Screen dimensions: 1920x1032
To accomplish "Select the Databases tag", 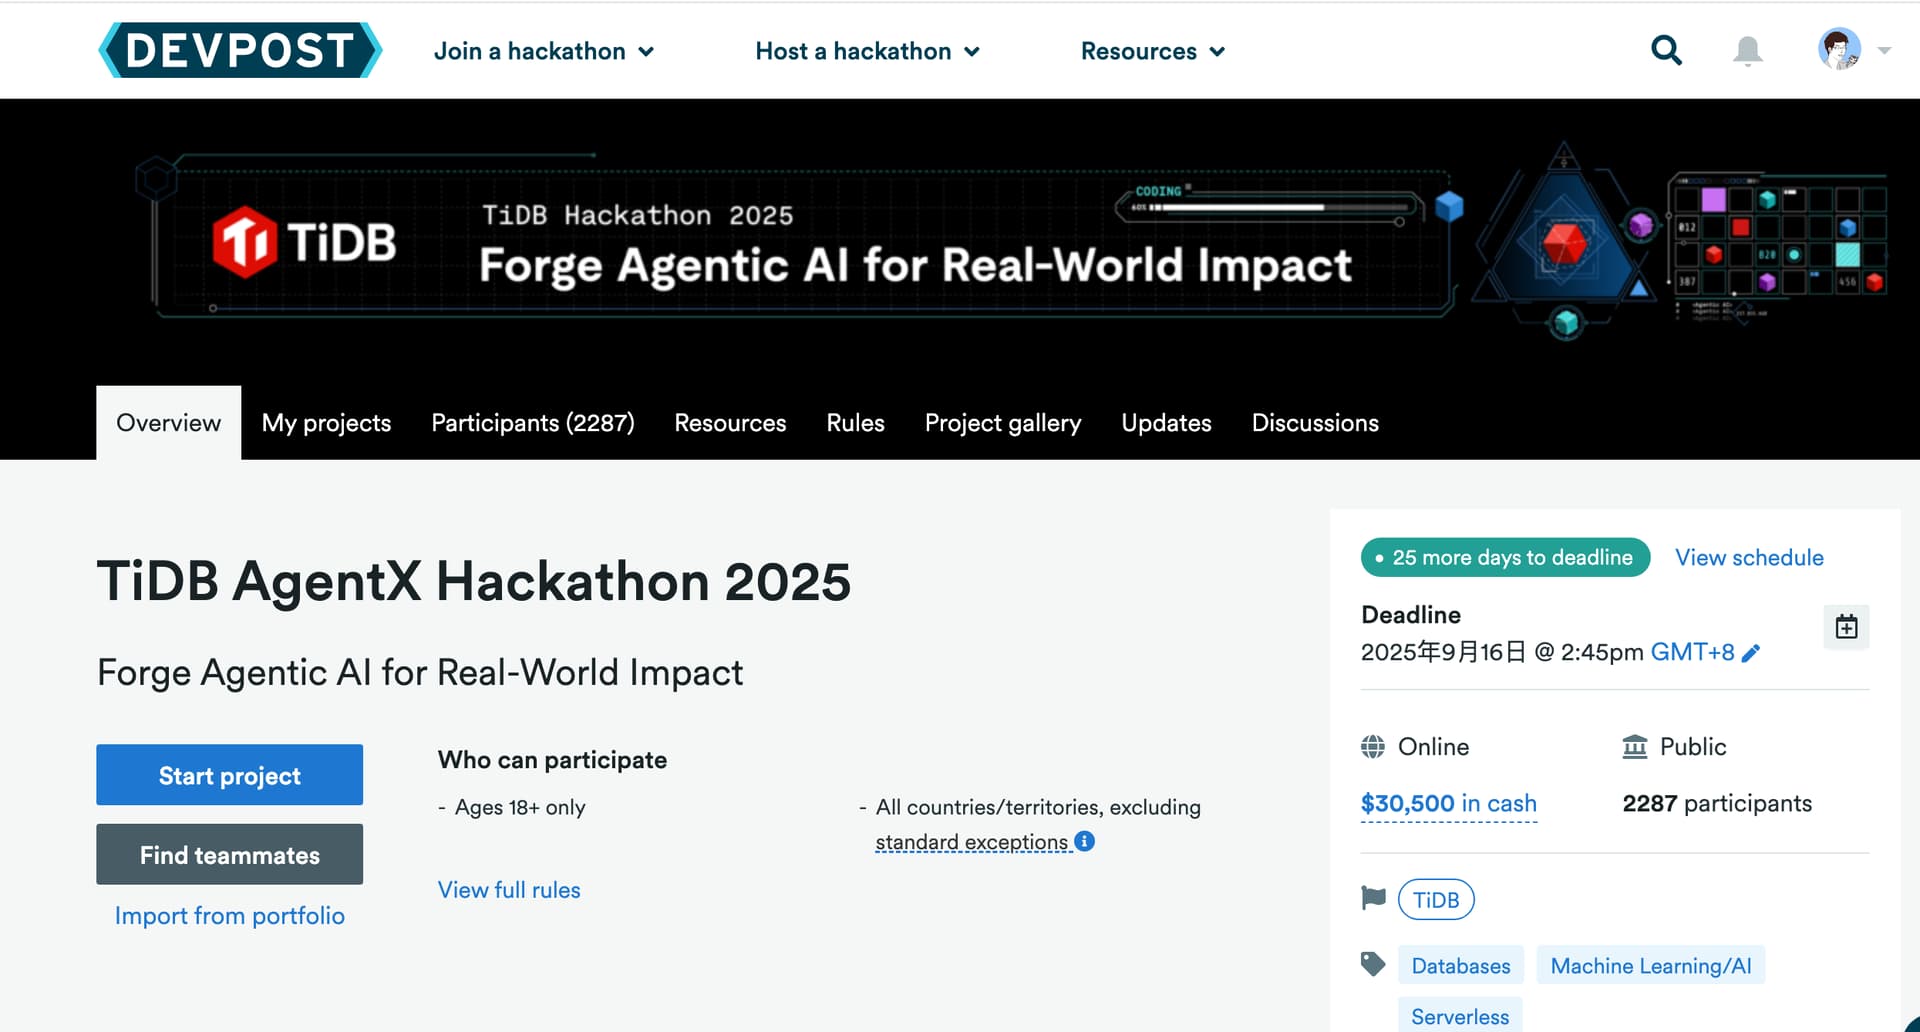I will (x=1460, y=966).
